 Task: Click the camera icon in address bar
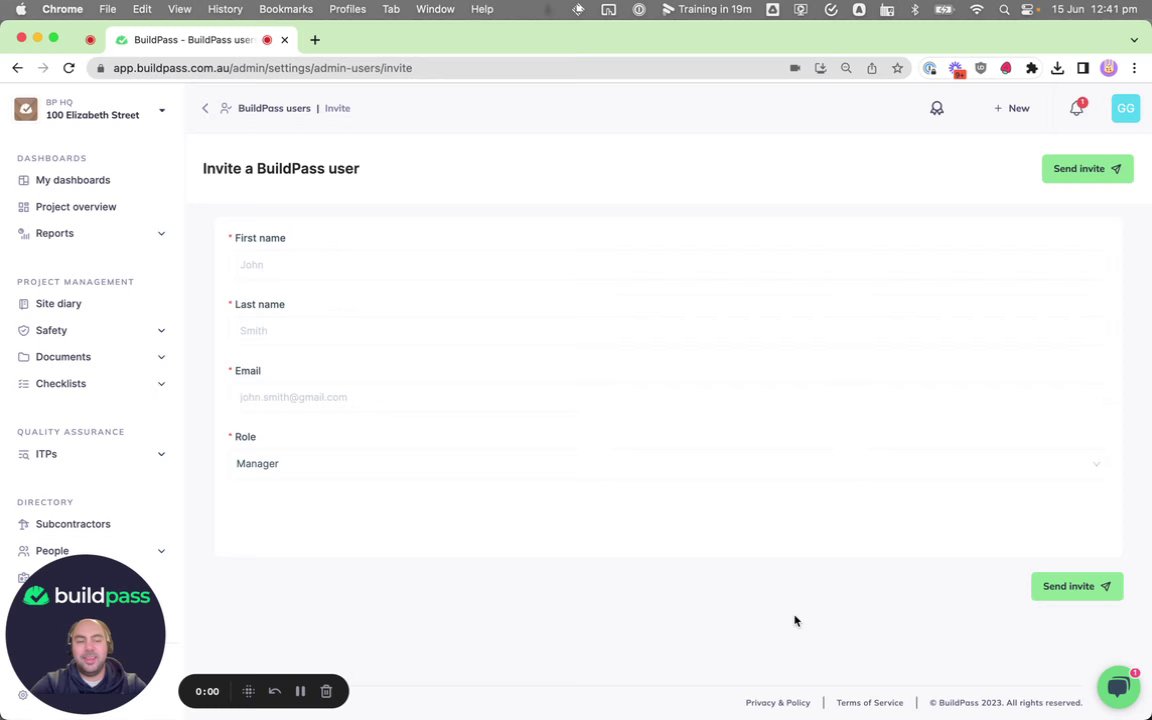795,68
